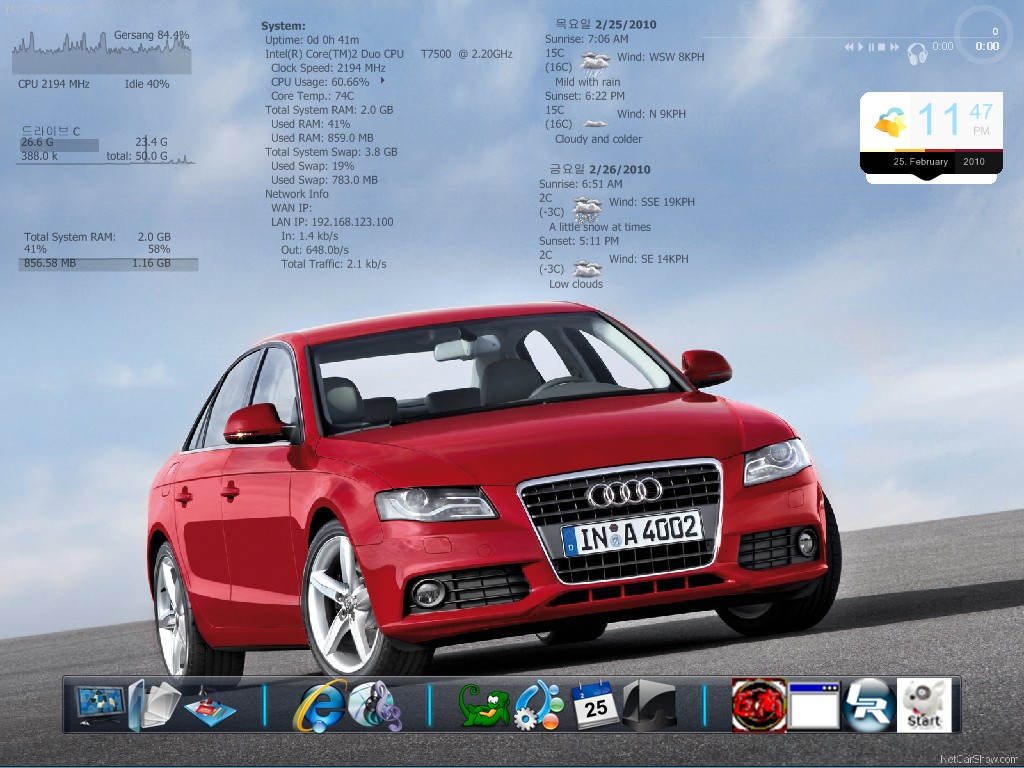1024x768 pixels.
Task: Click the snow cloud icon beside Wind: SSE 19KPH
Action: (x=587, y=208)
